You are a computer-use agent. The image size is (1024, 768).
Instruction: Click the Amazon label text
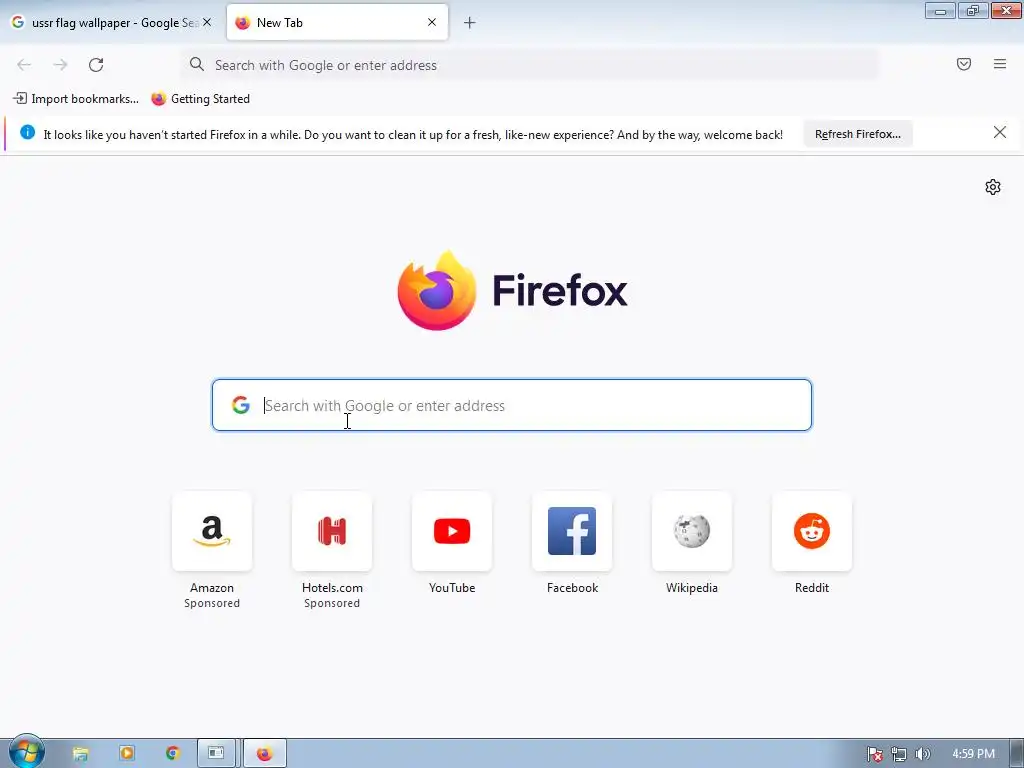(212, 588)
